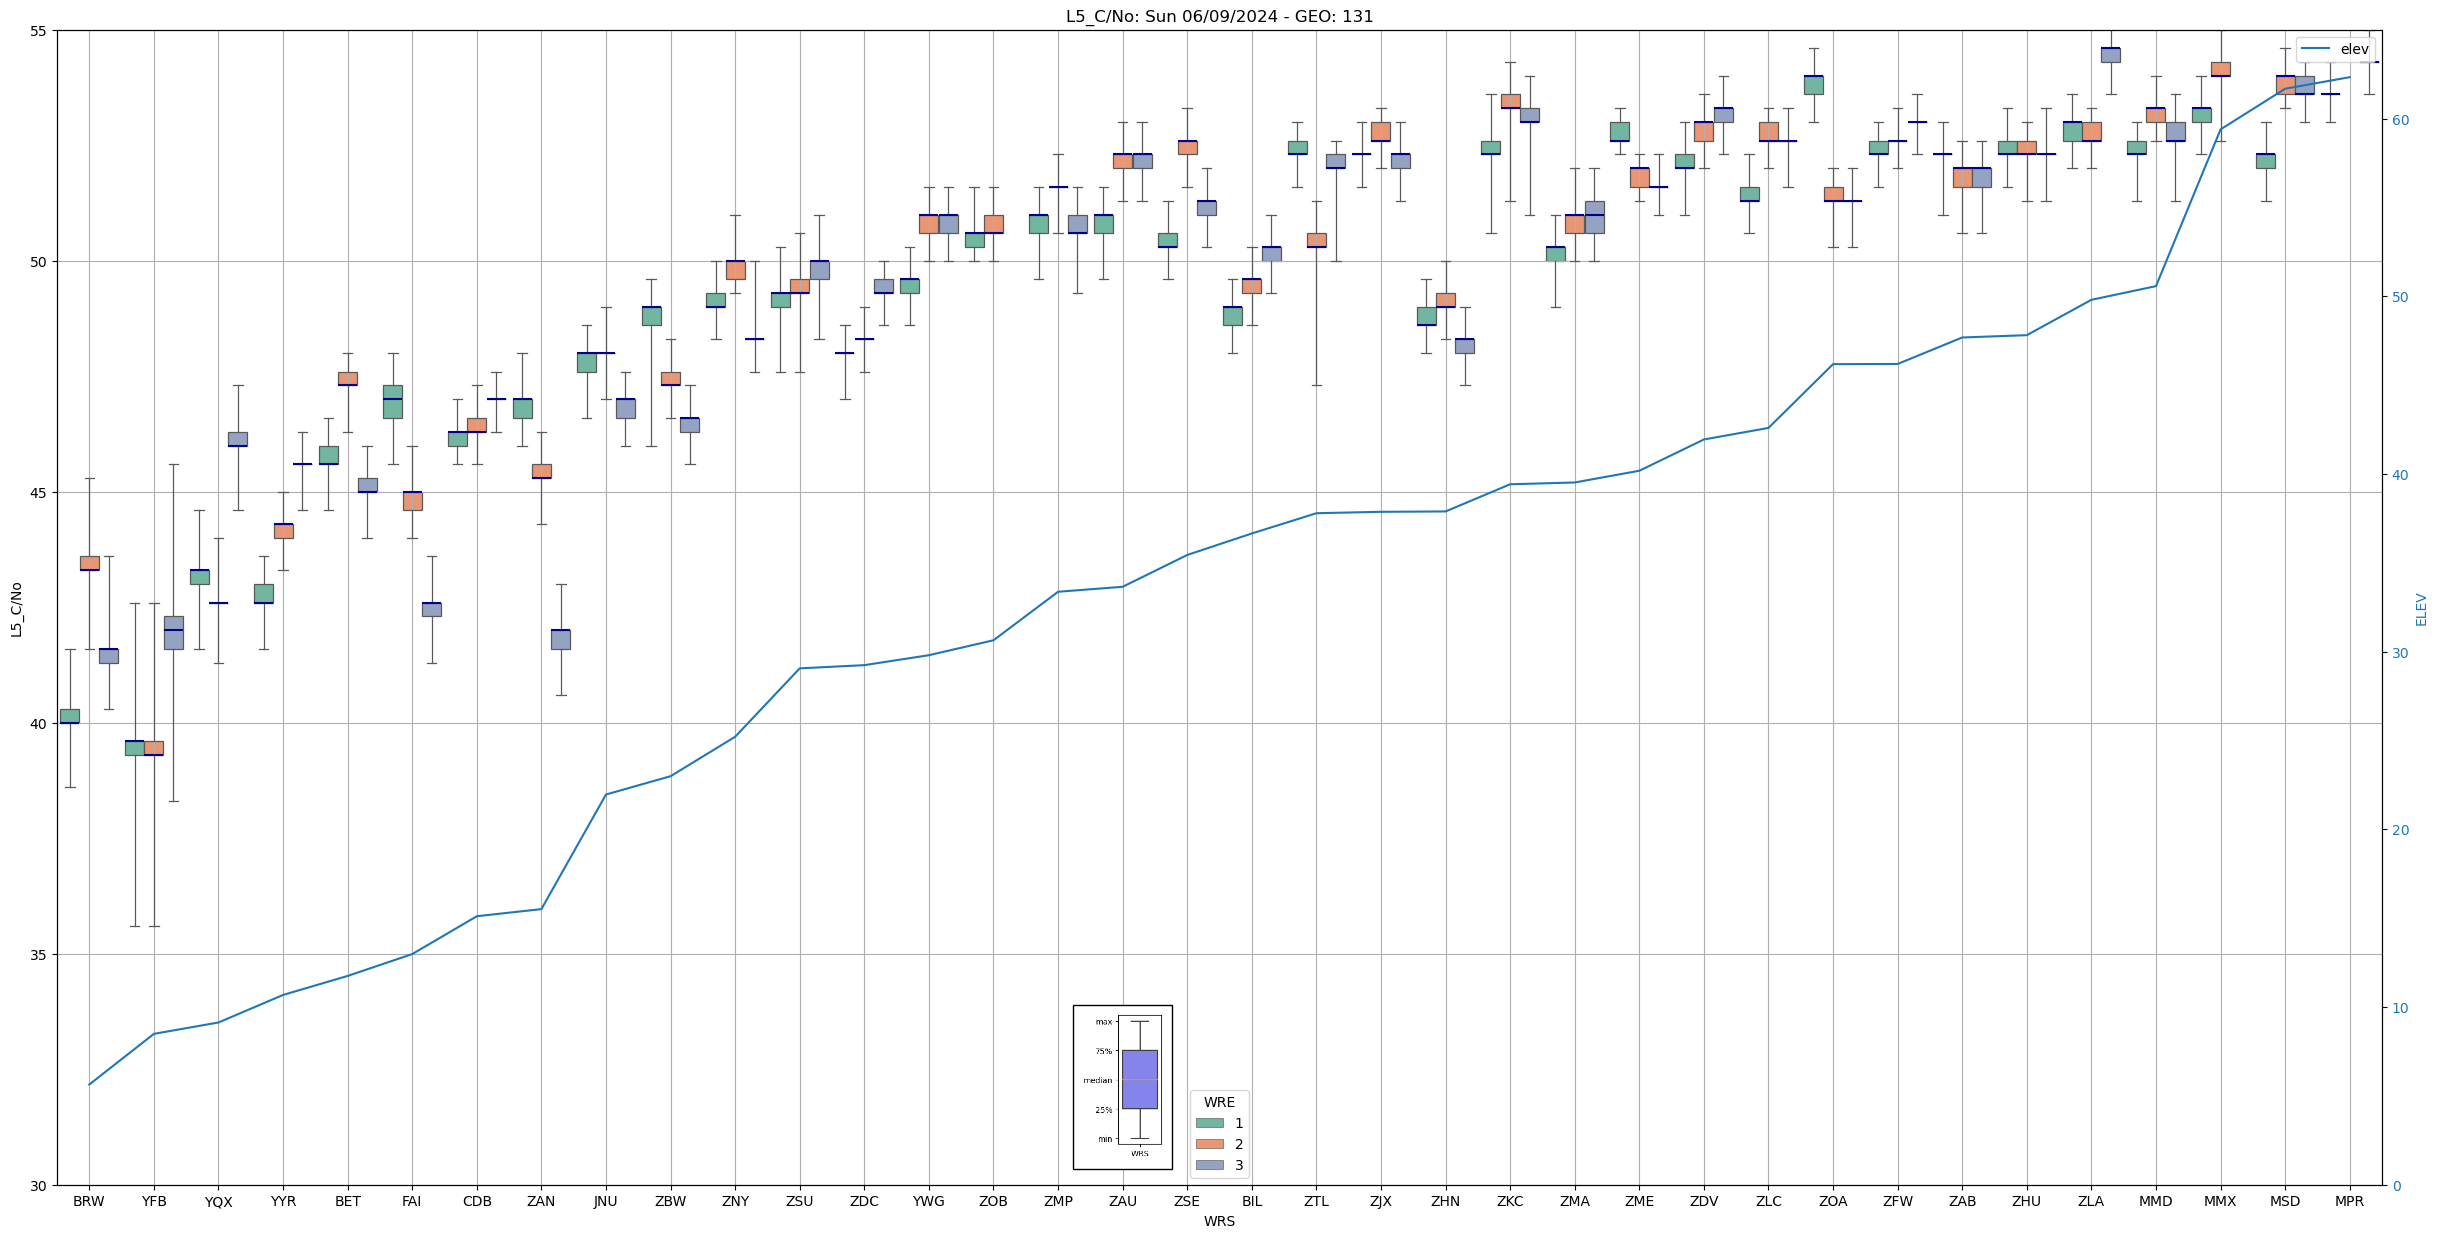
Task: Click the ELEV right axis label
Action: [2421, 608]
